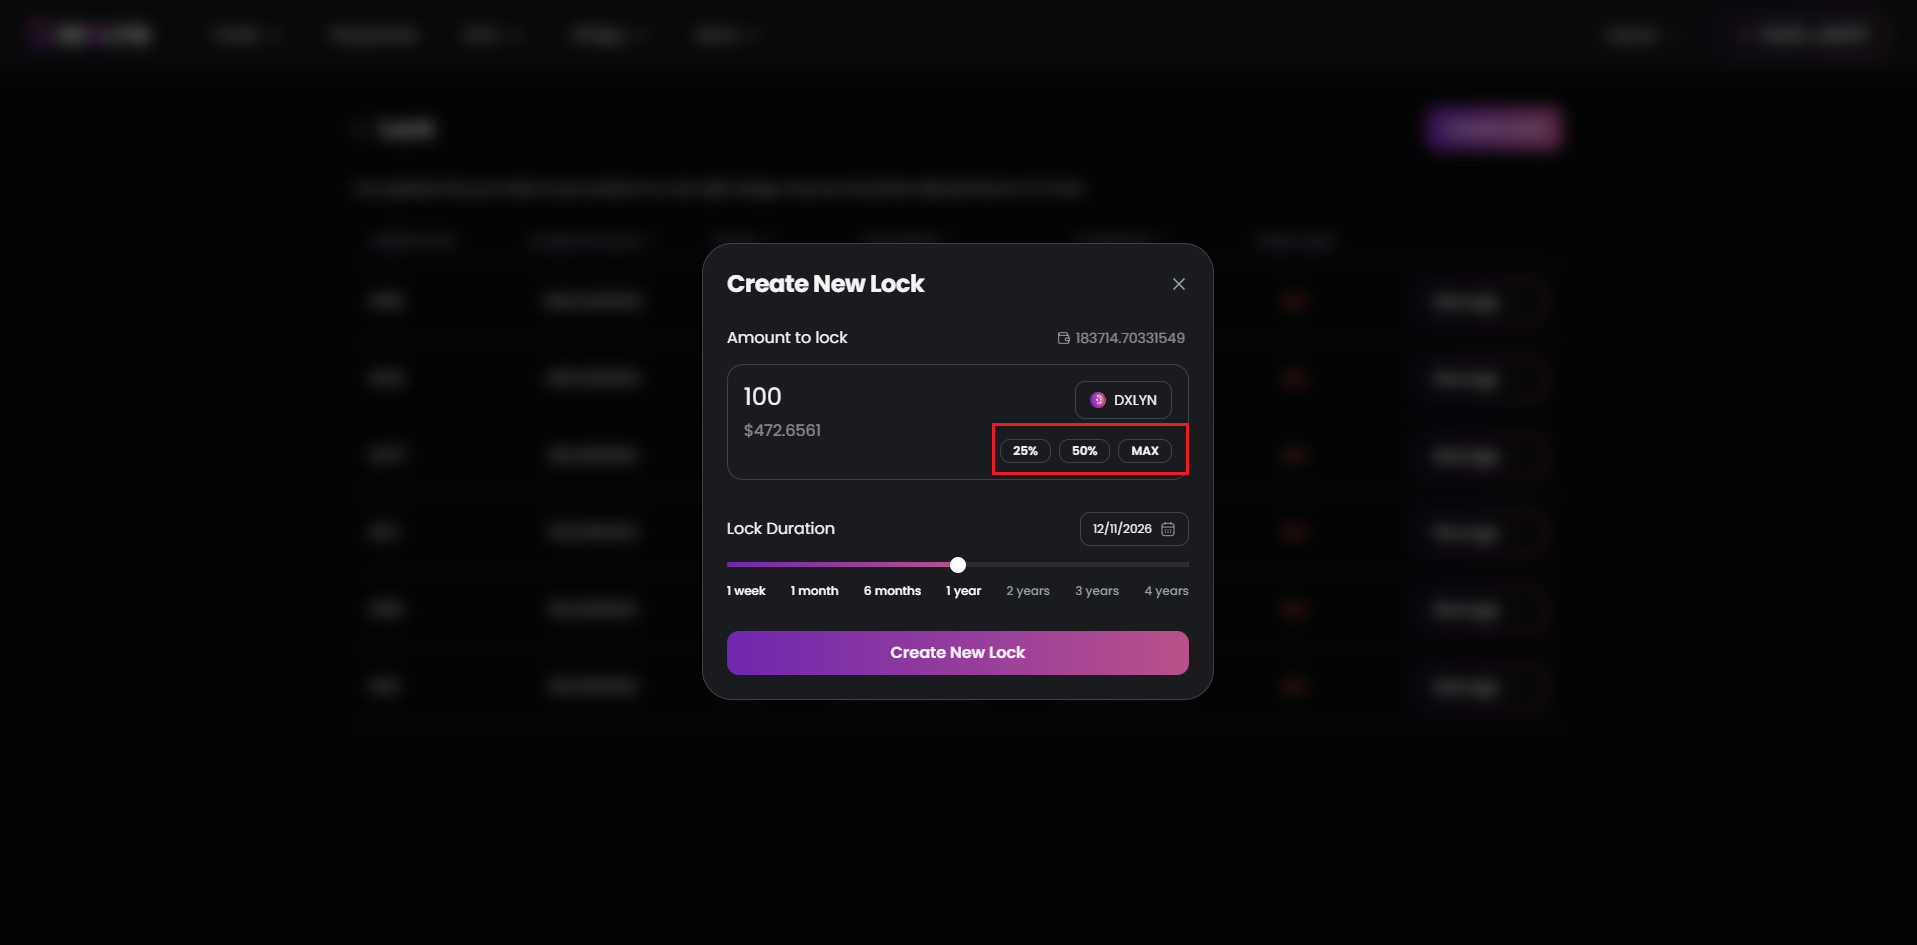Image resolution: width=1917 pixels, height=945 pixels.
Task: Expand the network selector in the navbar
Action: coord(1633,33)
